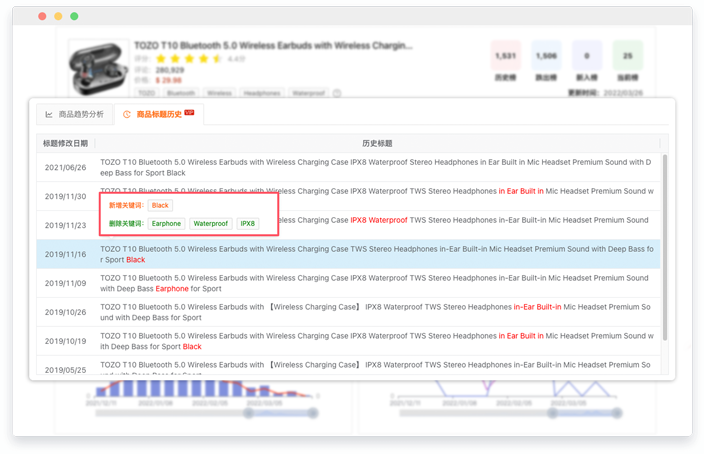Click the removed keyword tag IPX8

tap(247, 224)
